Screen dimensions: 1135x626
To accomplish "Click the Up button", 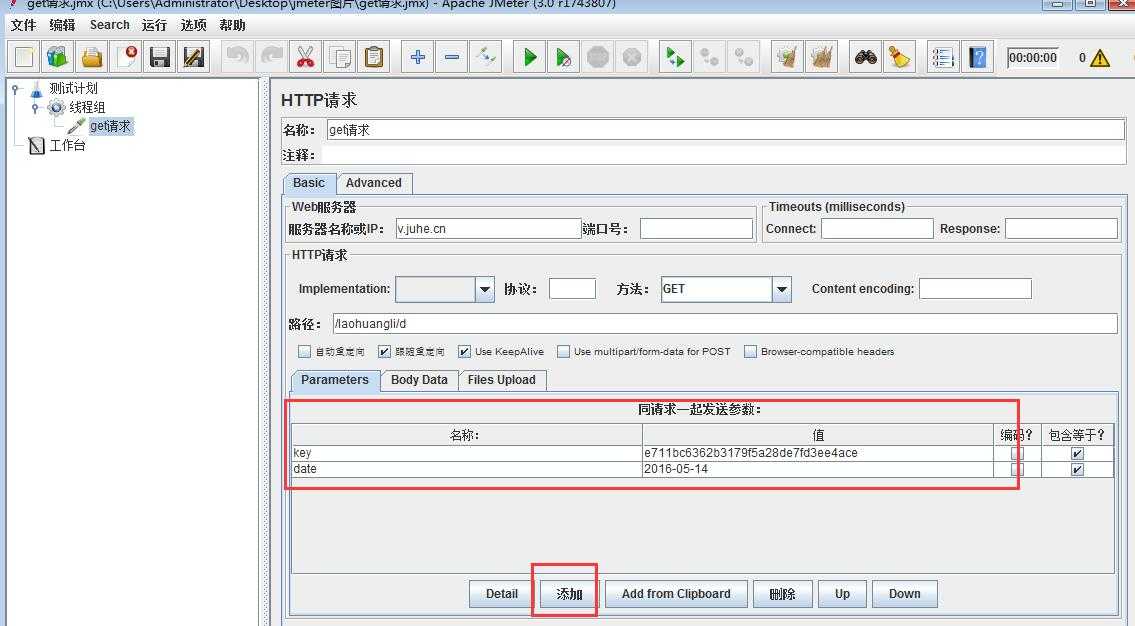I will [x=842, y=594].
